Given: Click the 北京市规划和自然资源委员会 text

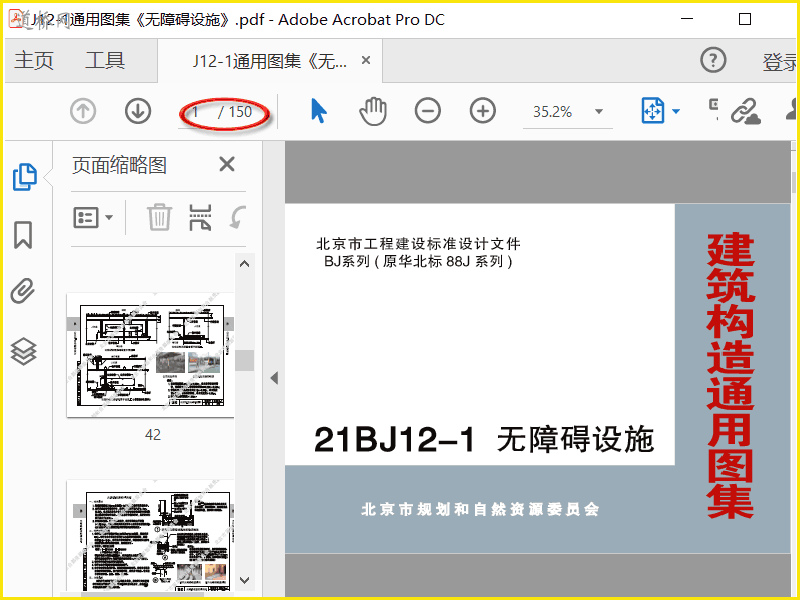Looking at the screenshot, I should [480, 509].
